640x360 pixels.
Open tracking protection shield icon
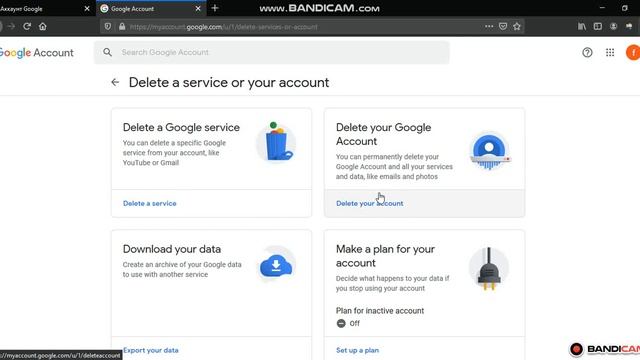click(108, 27)
